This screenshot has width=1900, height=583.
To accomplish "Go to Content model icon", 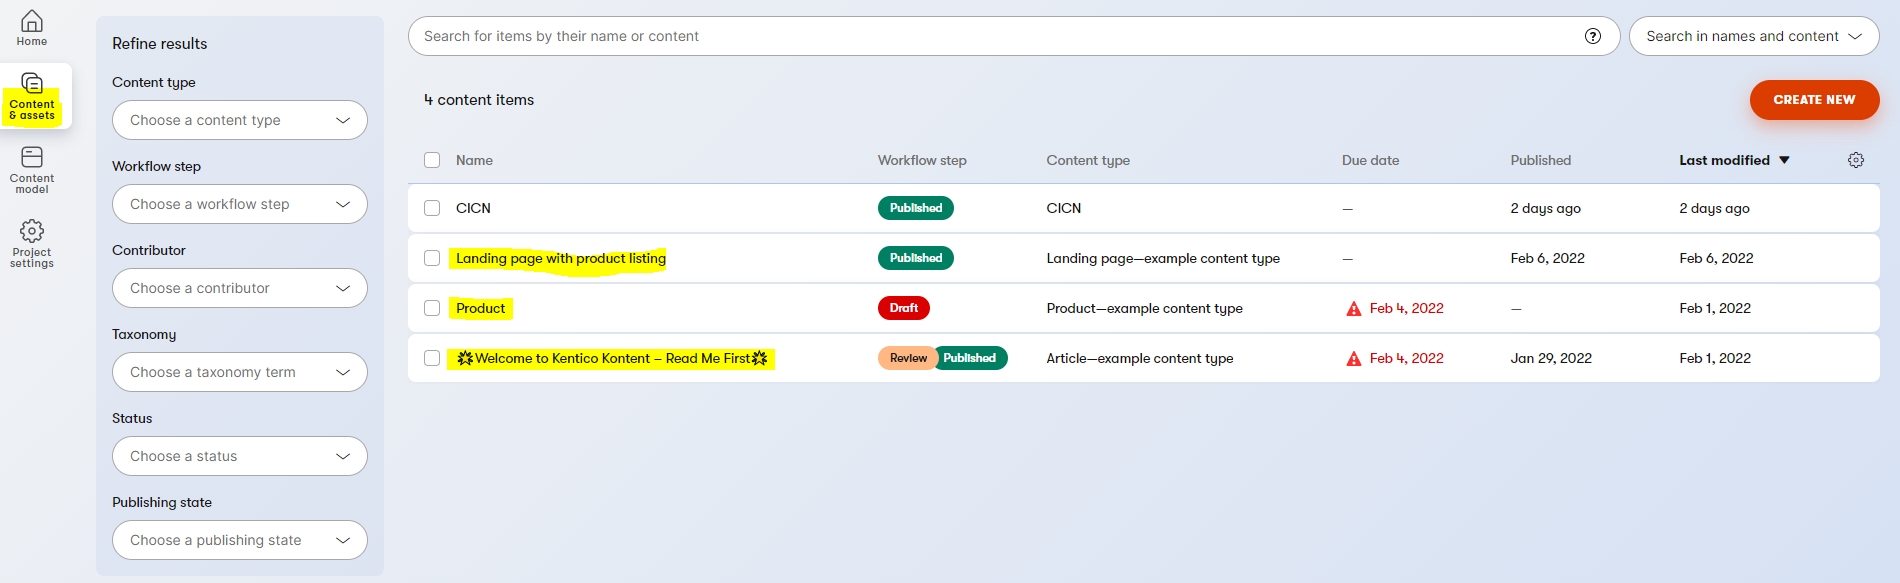I will (32, 157).
